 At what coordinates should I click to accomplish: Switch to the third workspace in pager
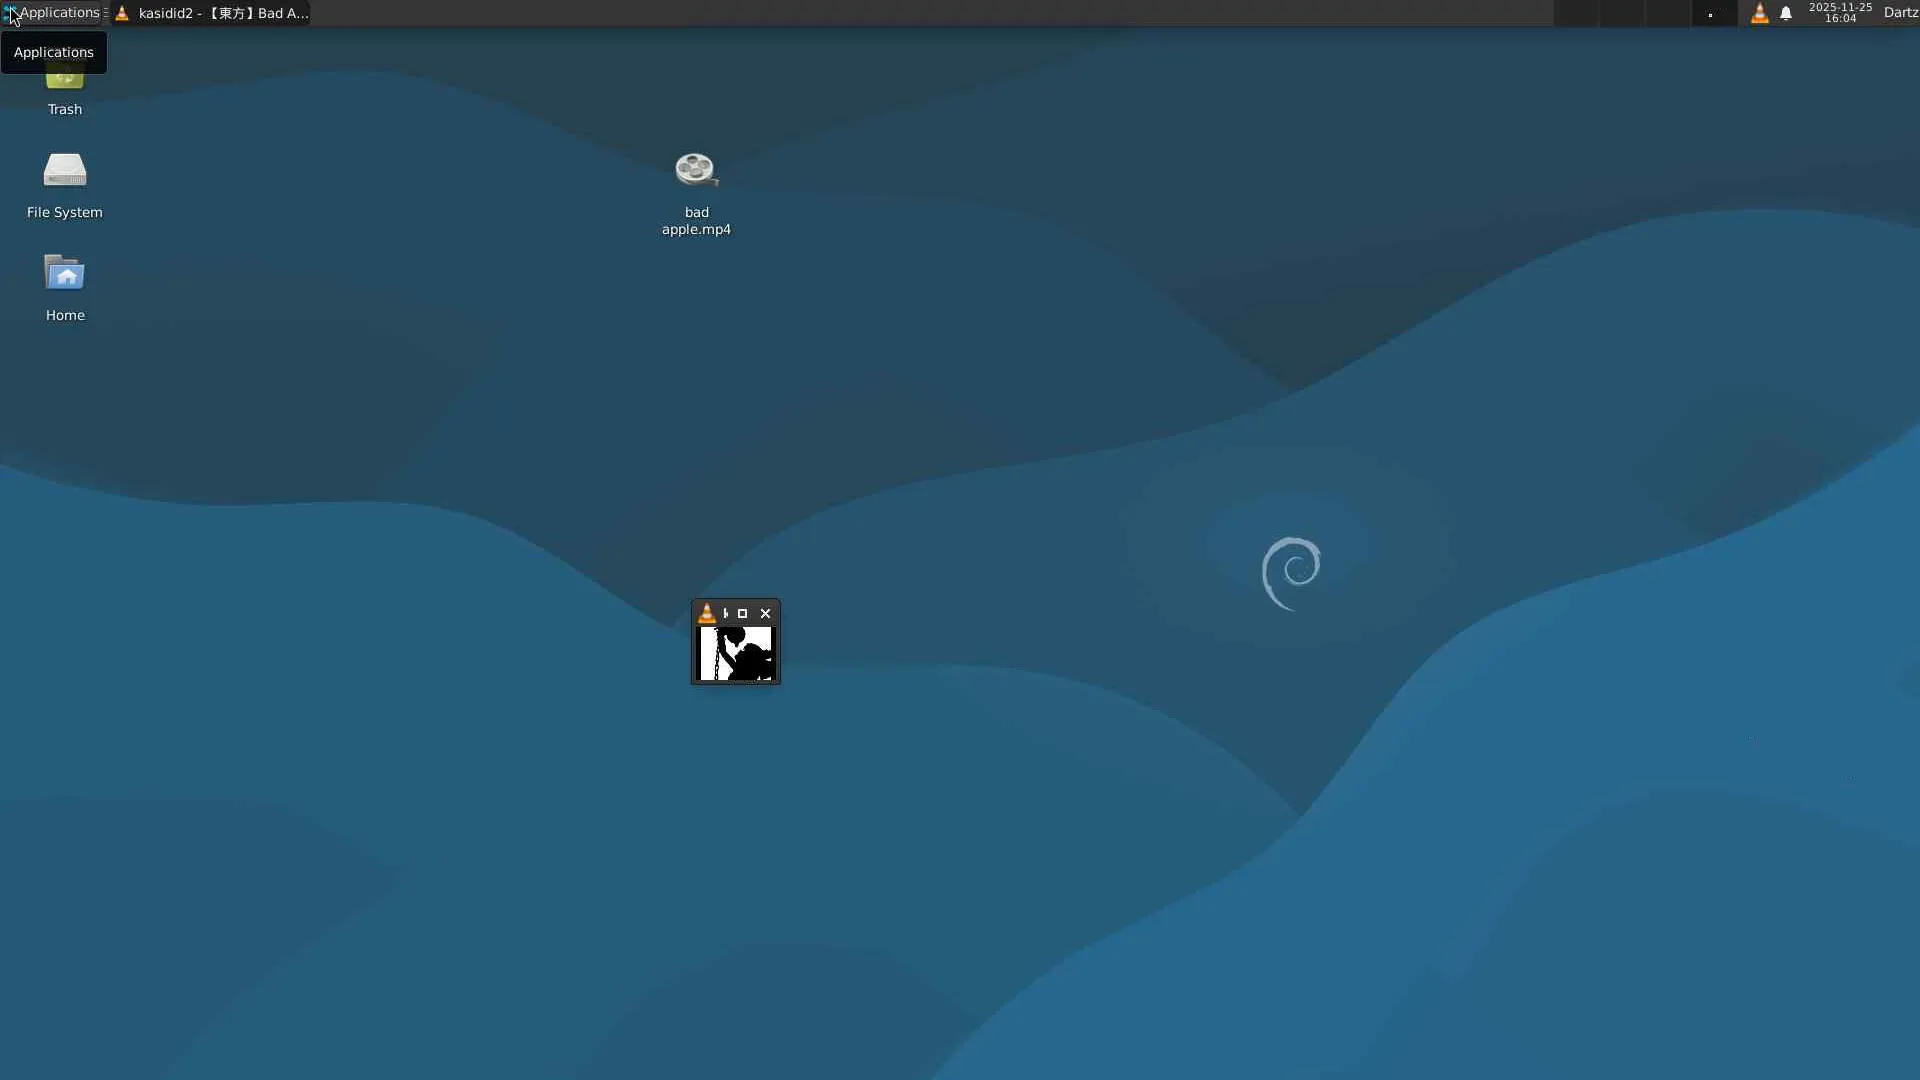[x=1667, y=13]
